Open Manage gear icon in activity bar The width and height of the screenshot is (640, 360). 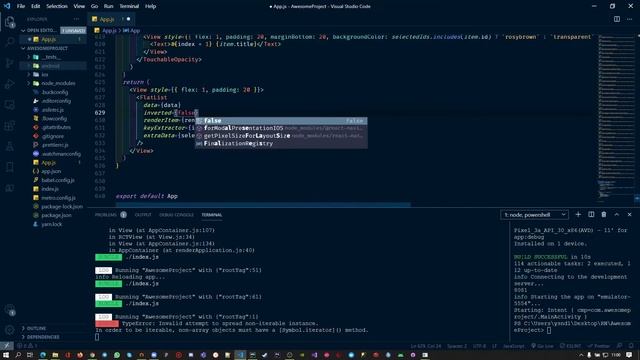pos(9,330)
